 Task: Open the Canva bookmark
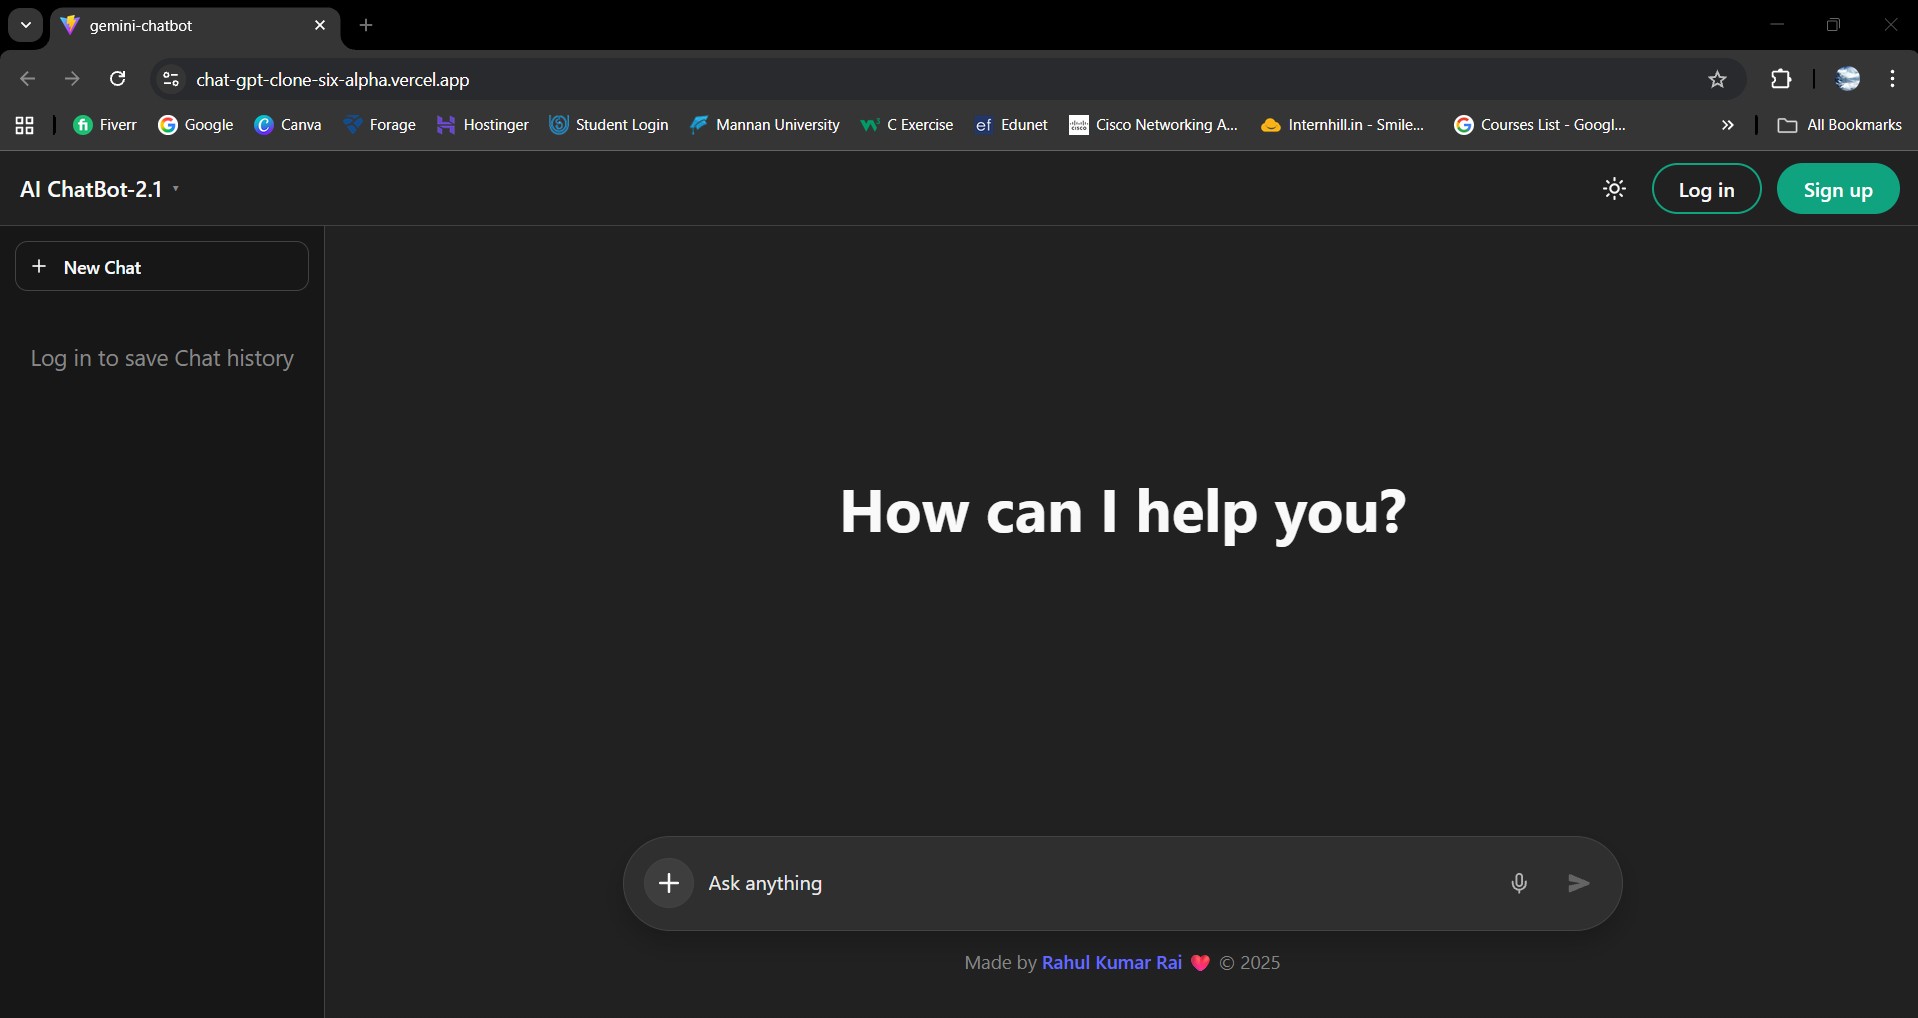pos(288,125)
